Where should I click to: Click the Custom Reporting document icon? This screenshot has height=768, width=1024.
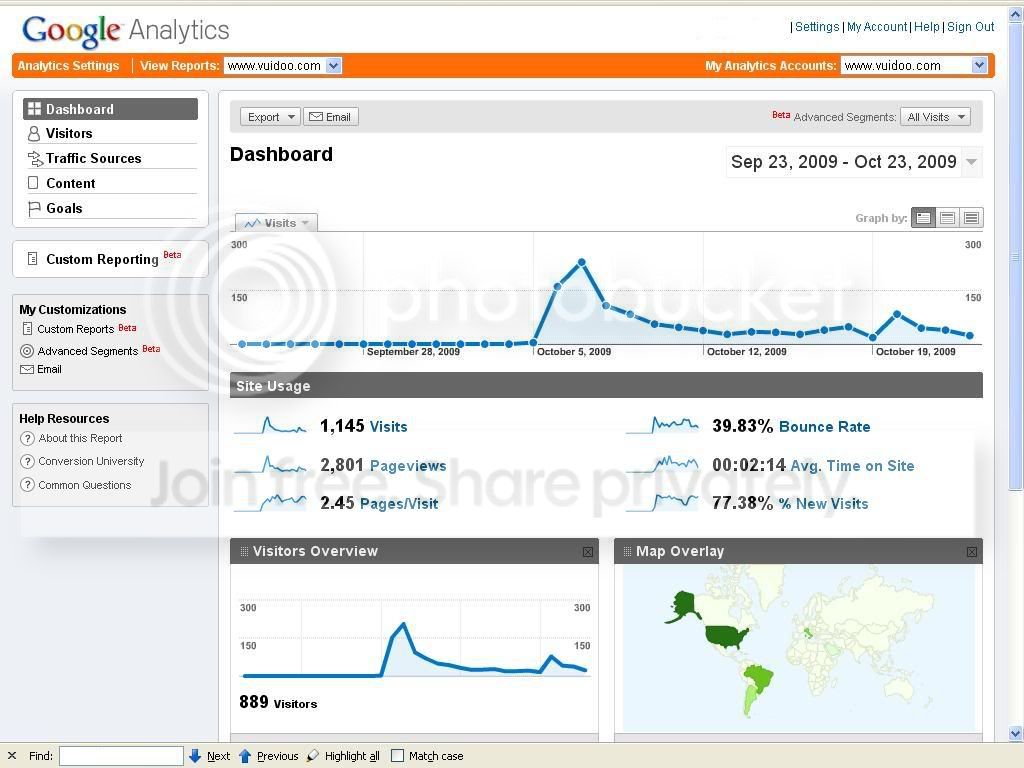coord(32,259)
